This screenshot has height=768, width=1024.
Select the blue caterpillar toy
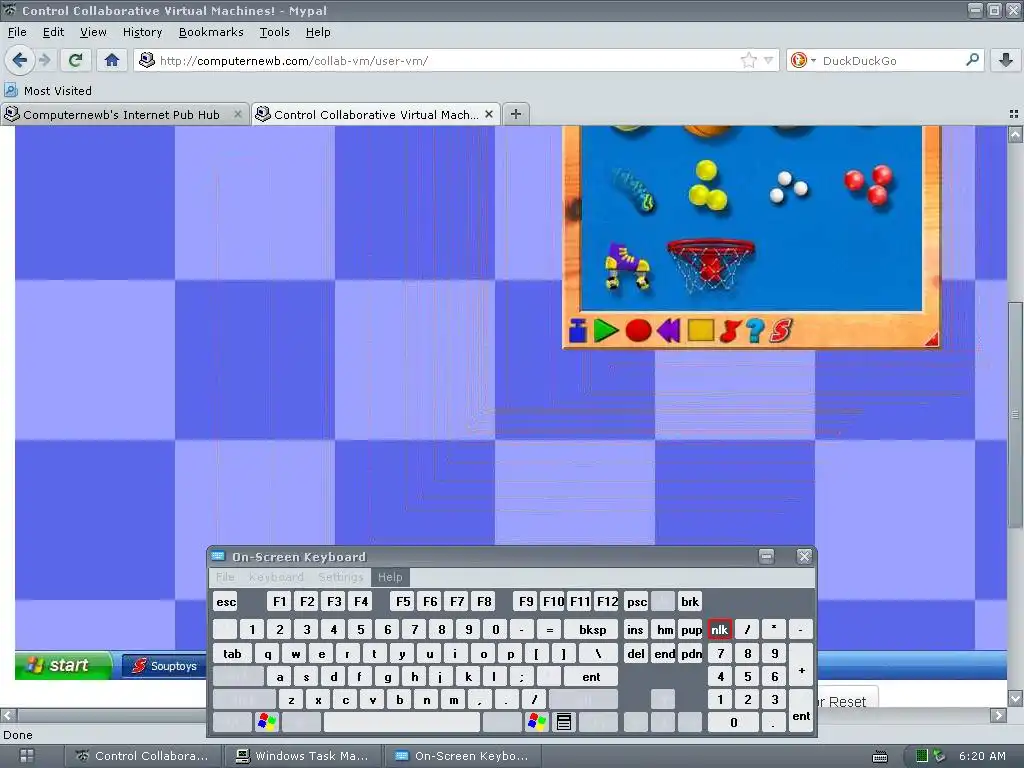point(633,189)
